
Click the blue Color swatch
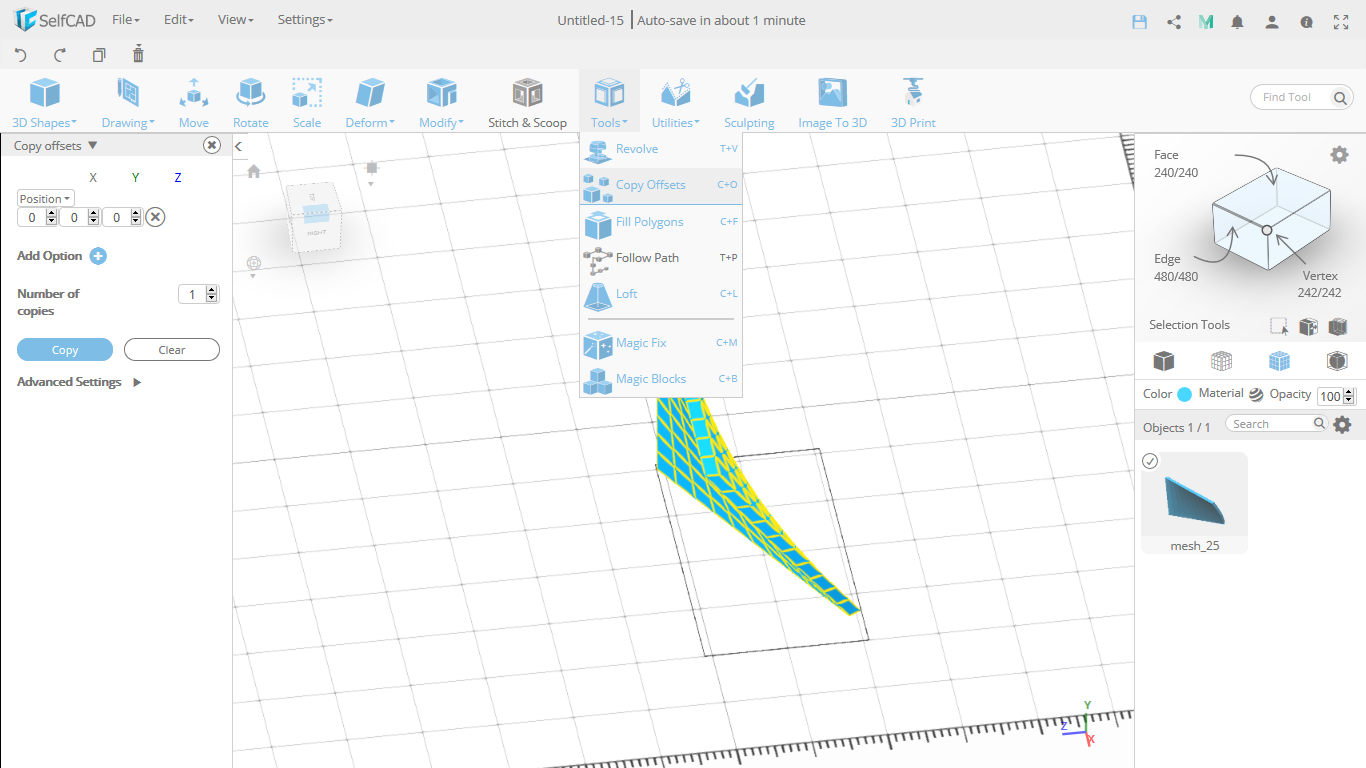click(1185, 394)
